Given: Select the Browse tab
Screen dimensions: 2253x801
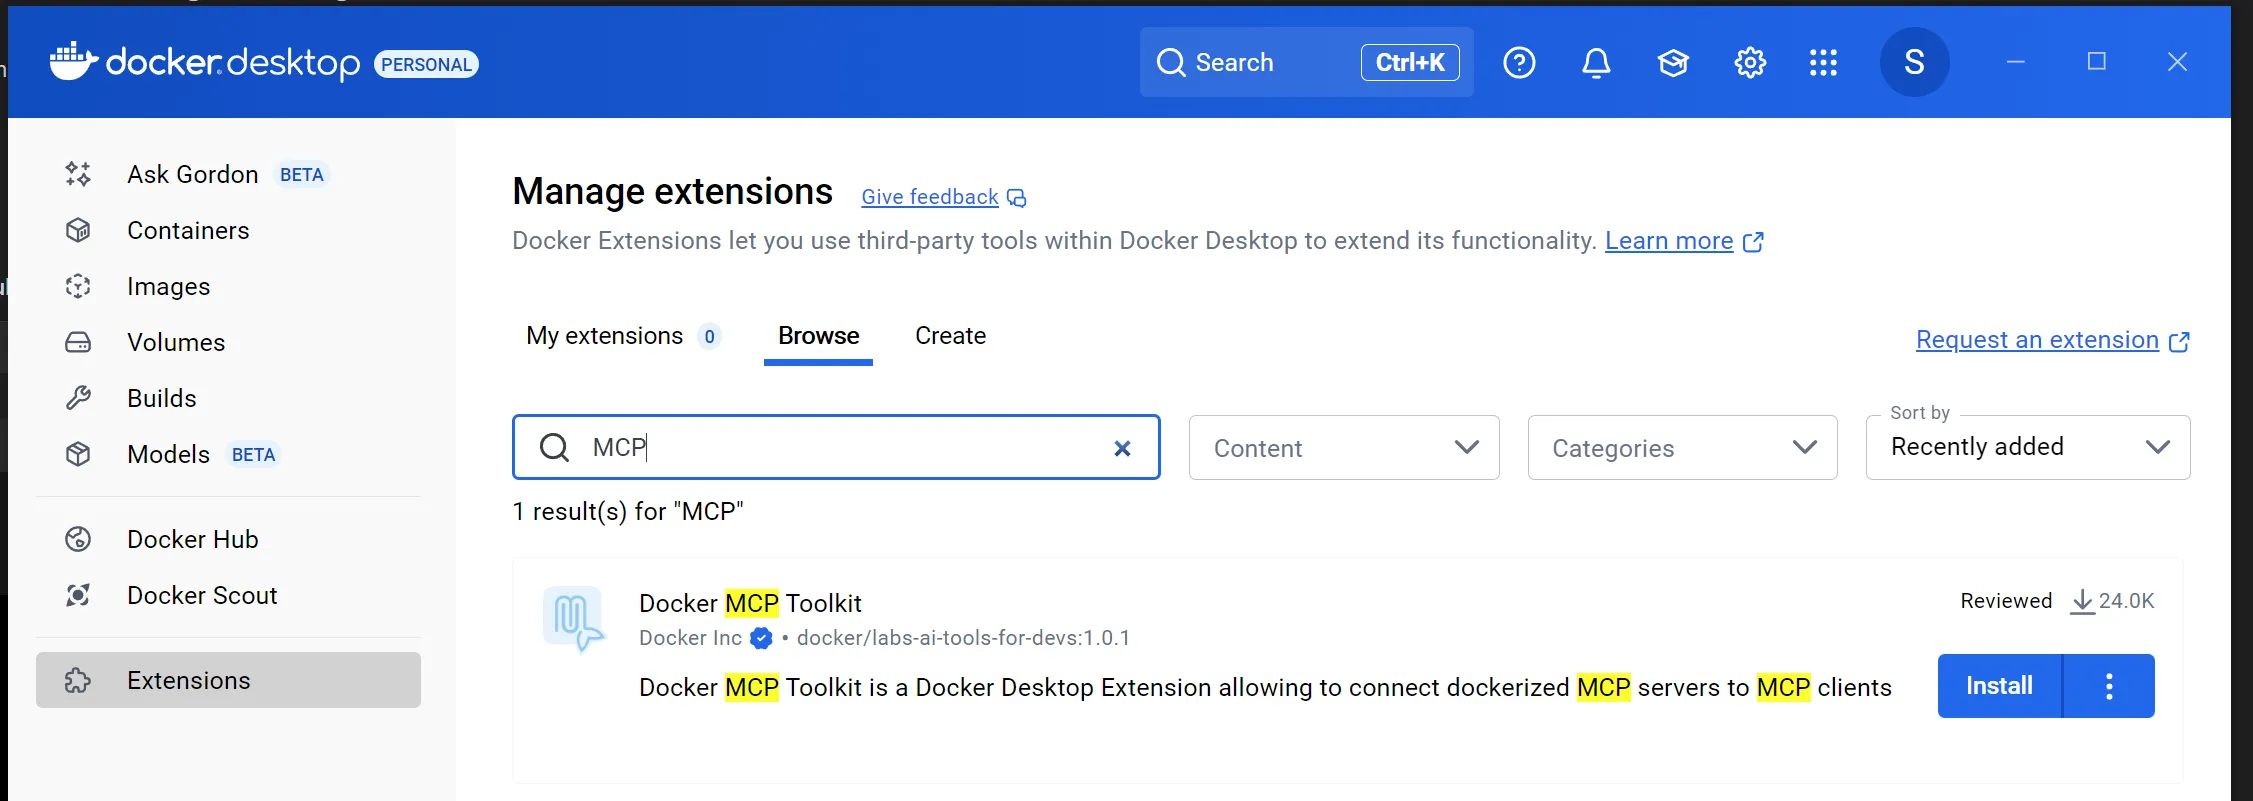Looking at the screenshot, I should [818, 336].
